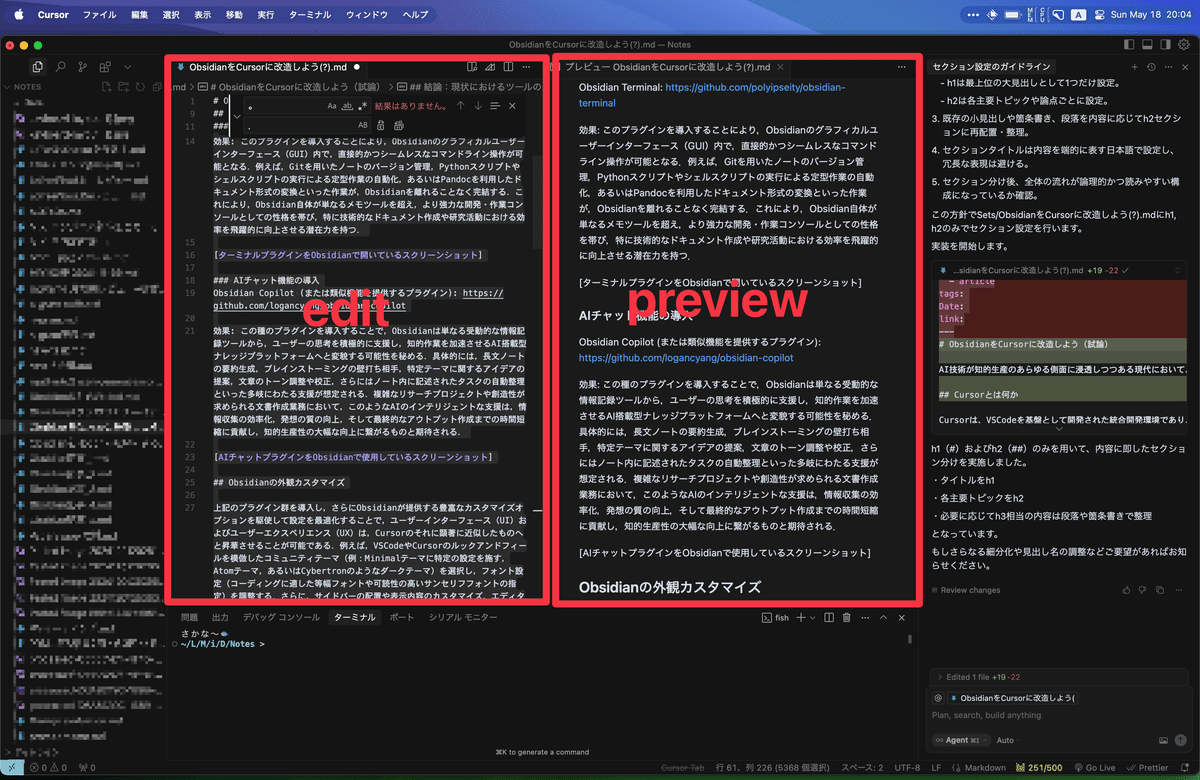Toggle match case in the find widget

(332, 106)
